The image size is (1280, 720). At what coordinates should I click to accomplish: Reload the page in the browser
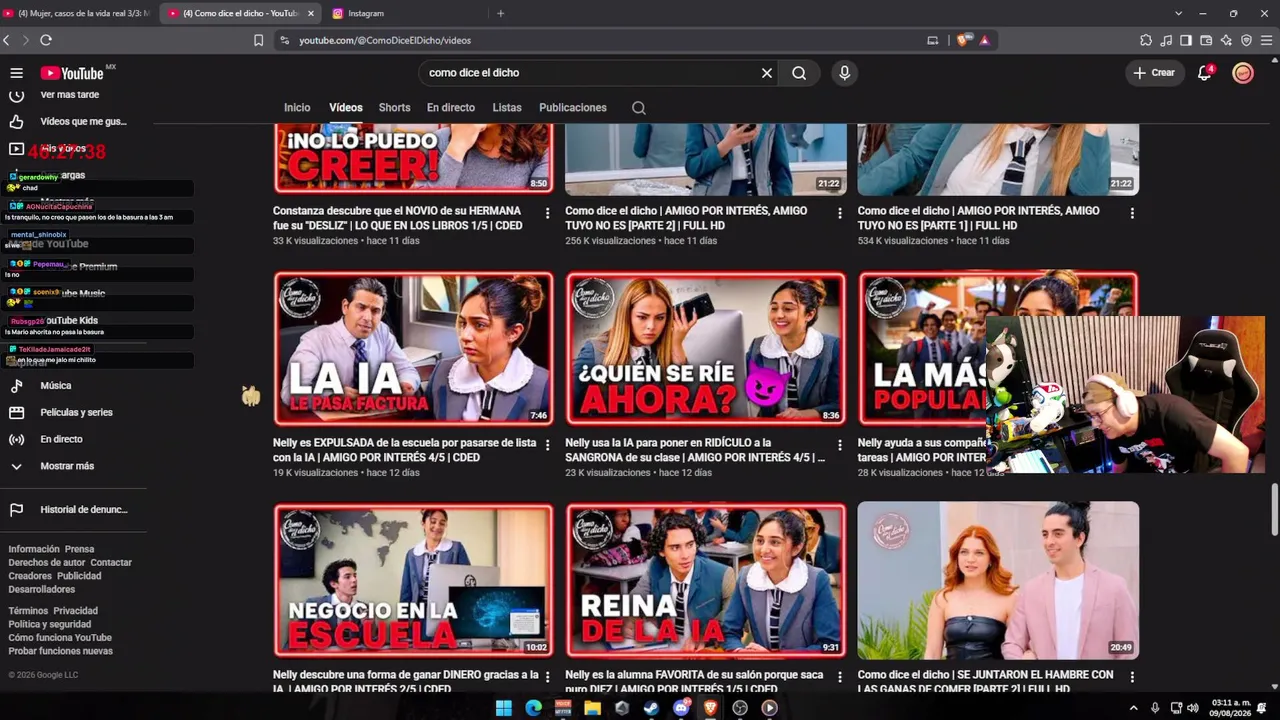pyautogui.click(x=46, y=40)
